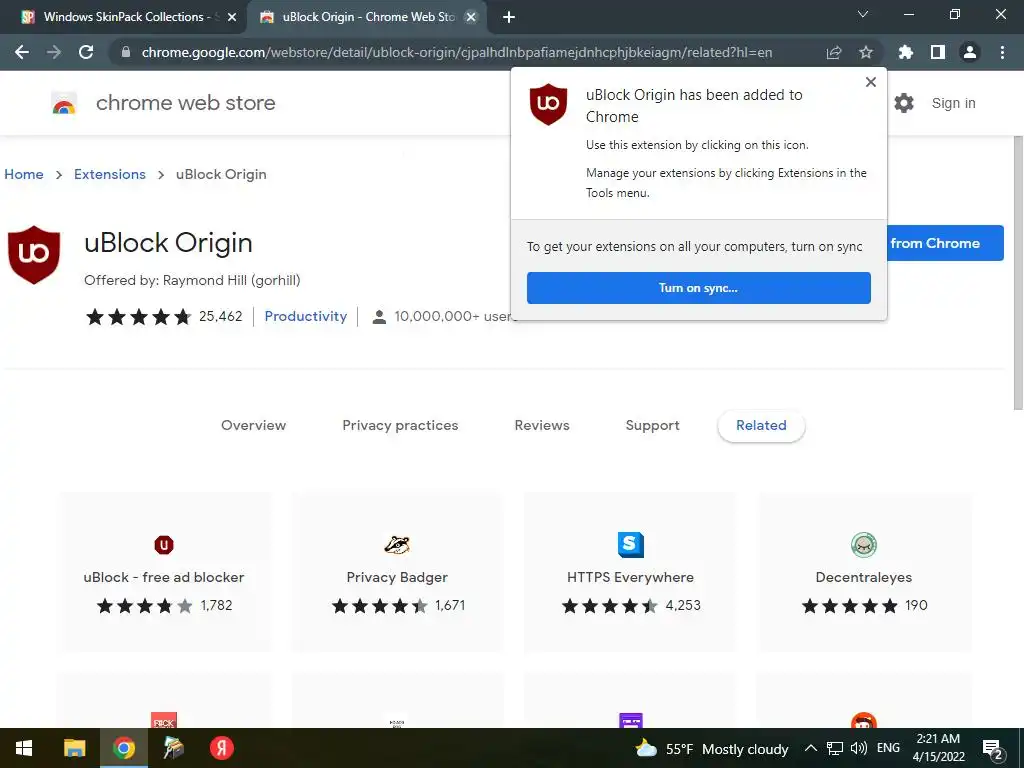Click the address bar URL
Screen dimensions: 1024x768
point(456,52)
